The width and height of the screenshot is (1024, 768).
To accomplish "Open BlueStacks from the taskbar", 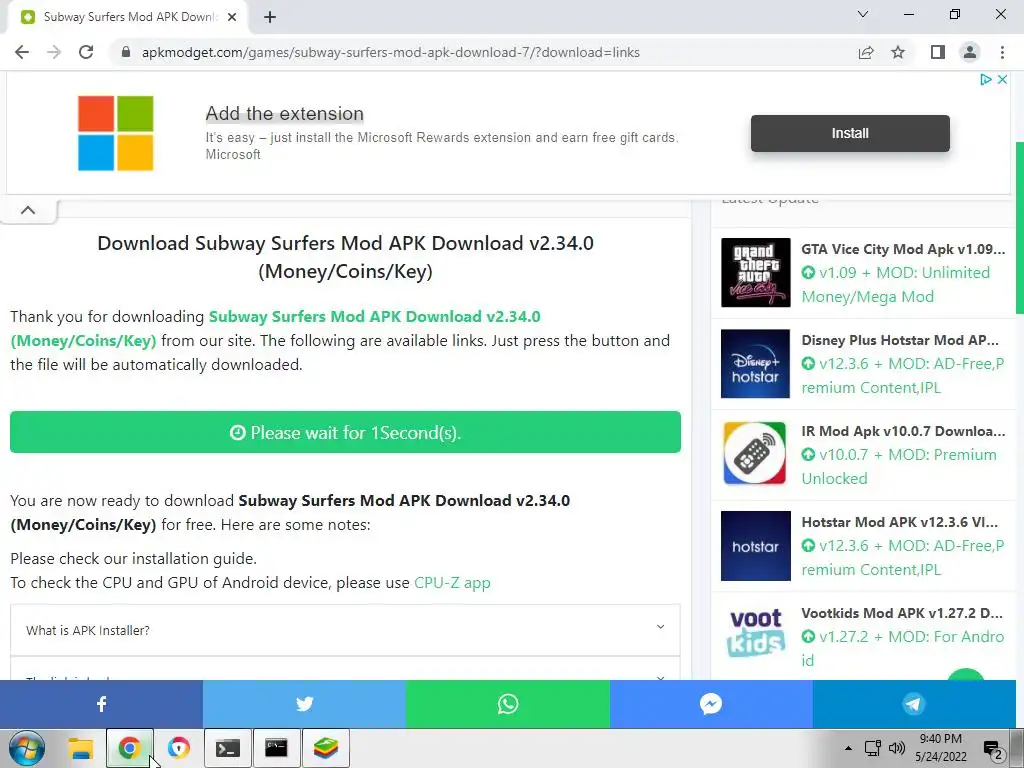I will [325, 748].
